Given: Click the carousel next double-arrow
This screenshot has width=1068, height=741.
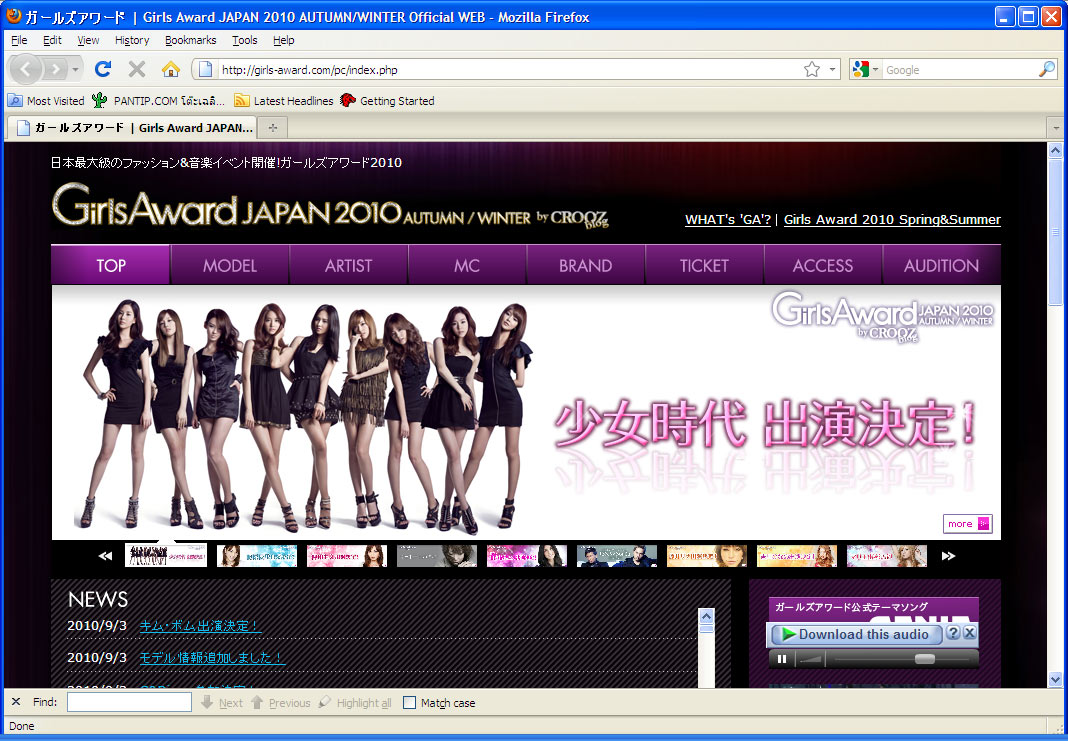Looking at the screenshot, I should pos(948,556).
